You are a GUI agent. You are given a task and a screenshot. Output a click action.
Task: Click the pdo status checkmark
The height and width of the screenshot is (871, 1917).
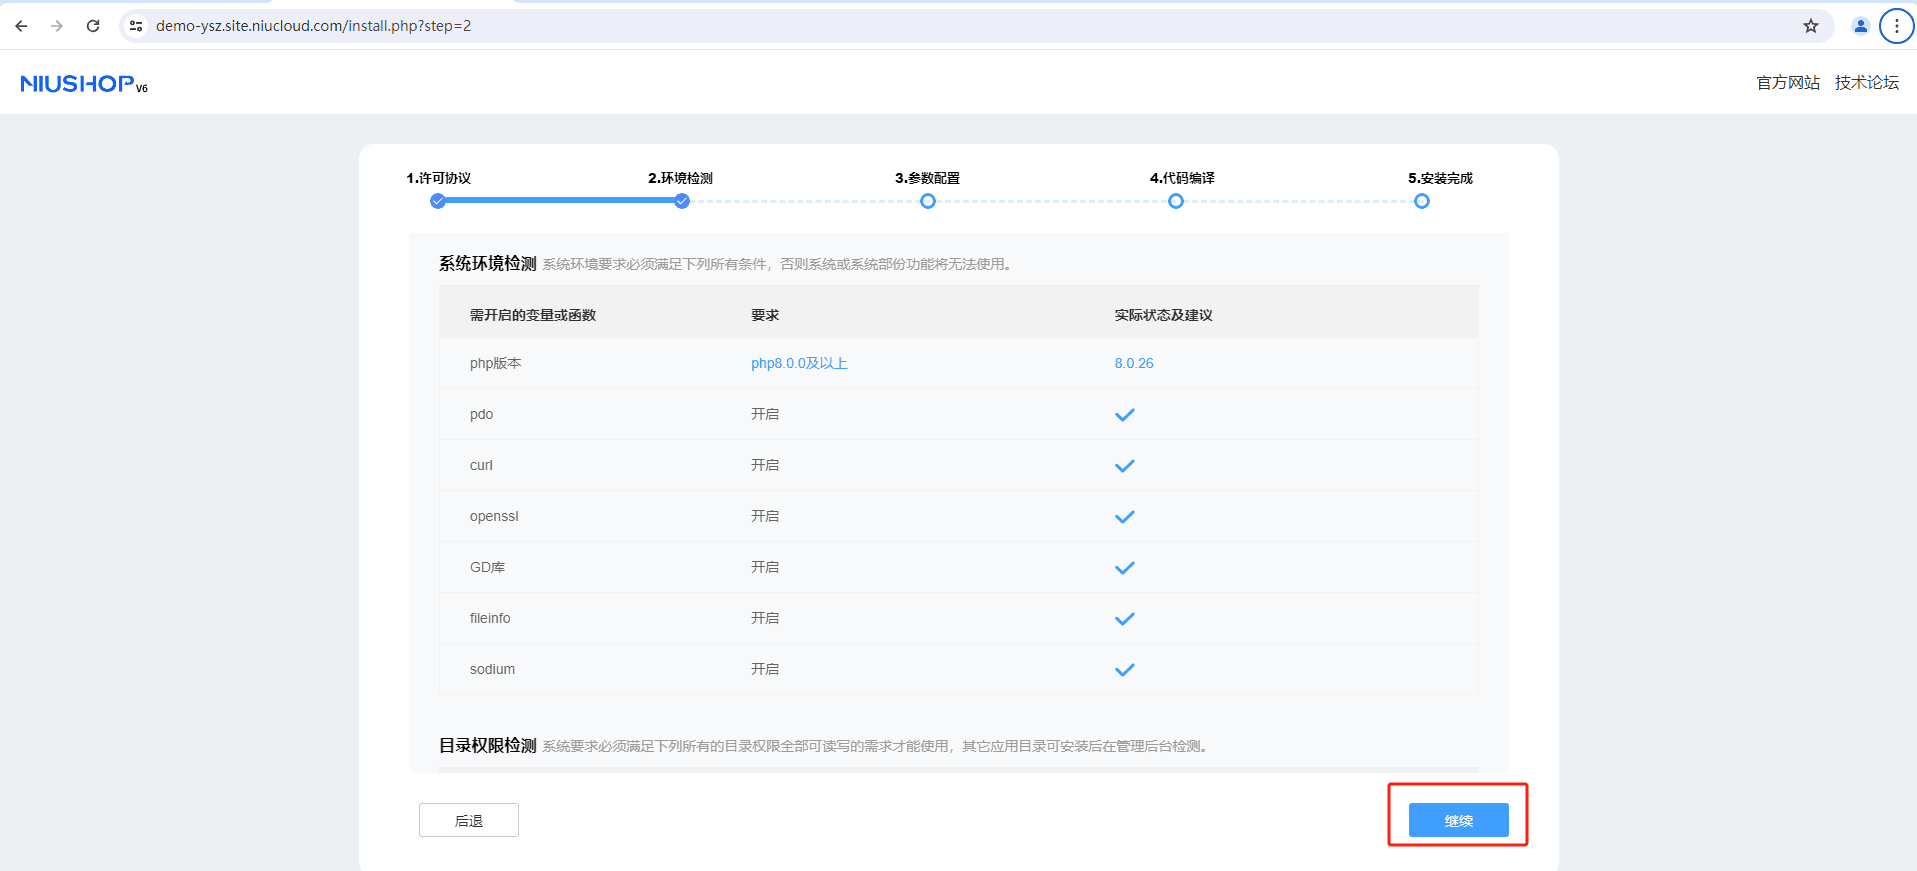[1124, 415]
